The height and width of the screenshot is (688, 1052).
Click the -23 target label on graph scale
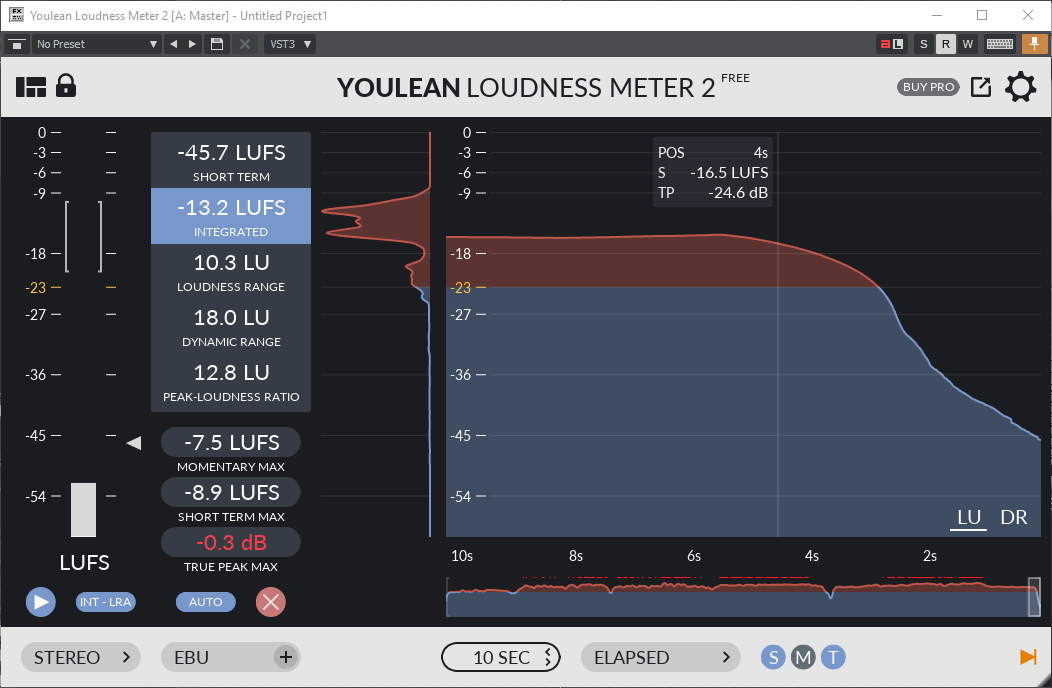(461, 287)
